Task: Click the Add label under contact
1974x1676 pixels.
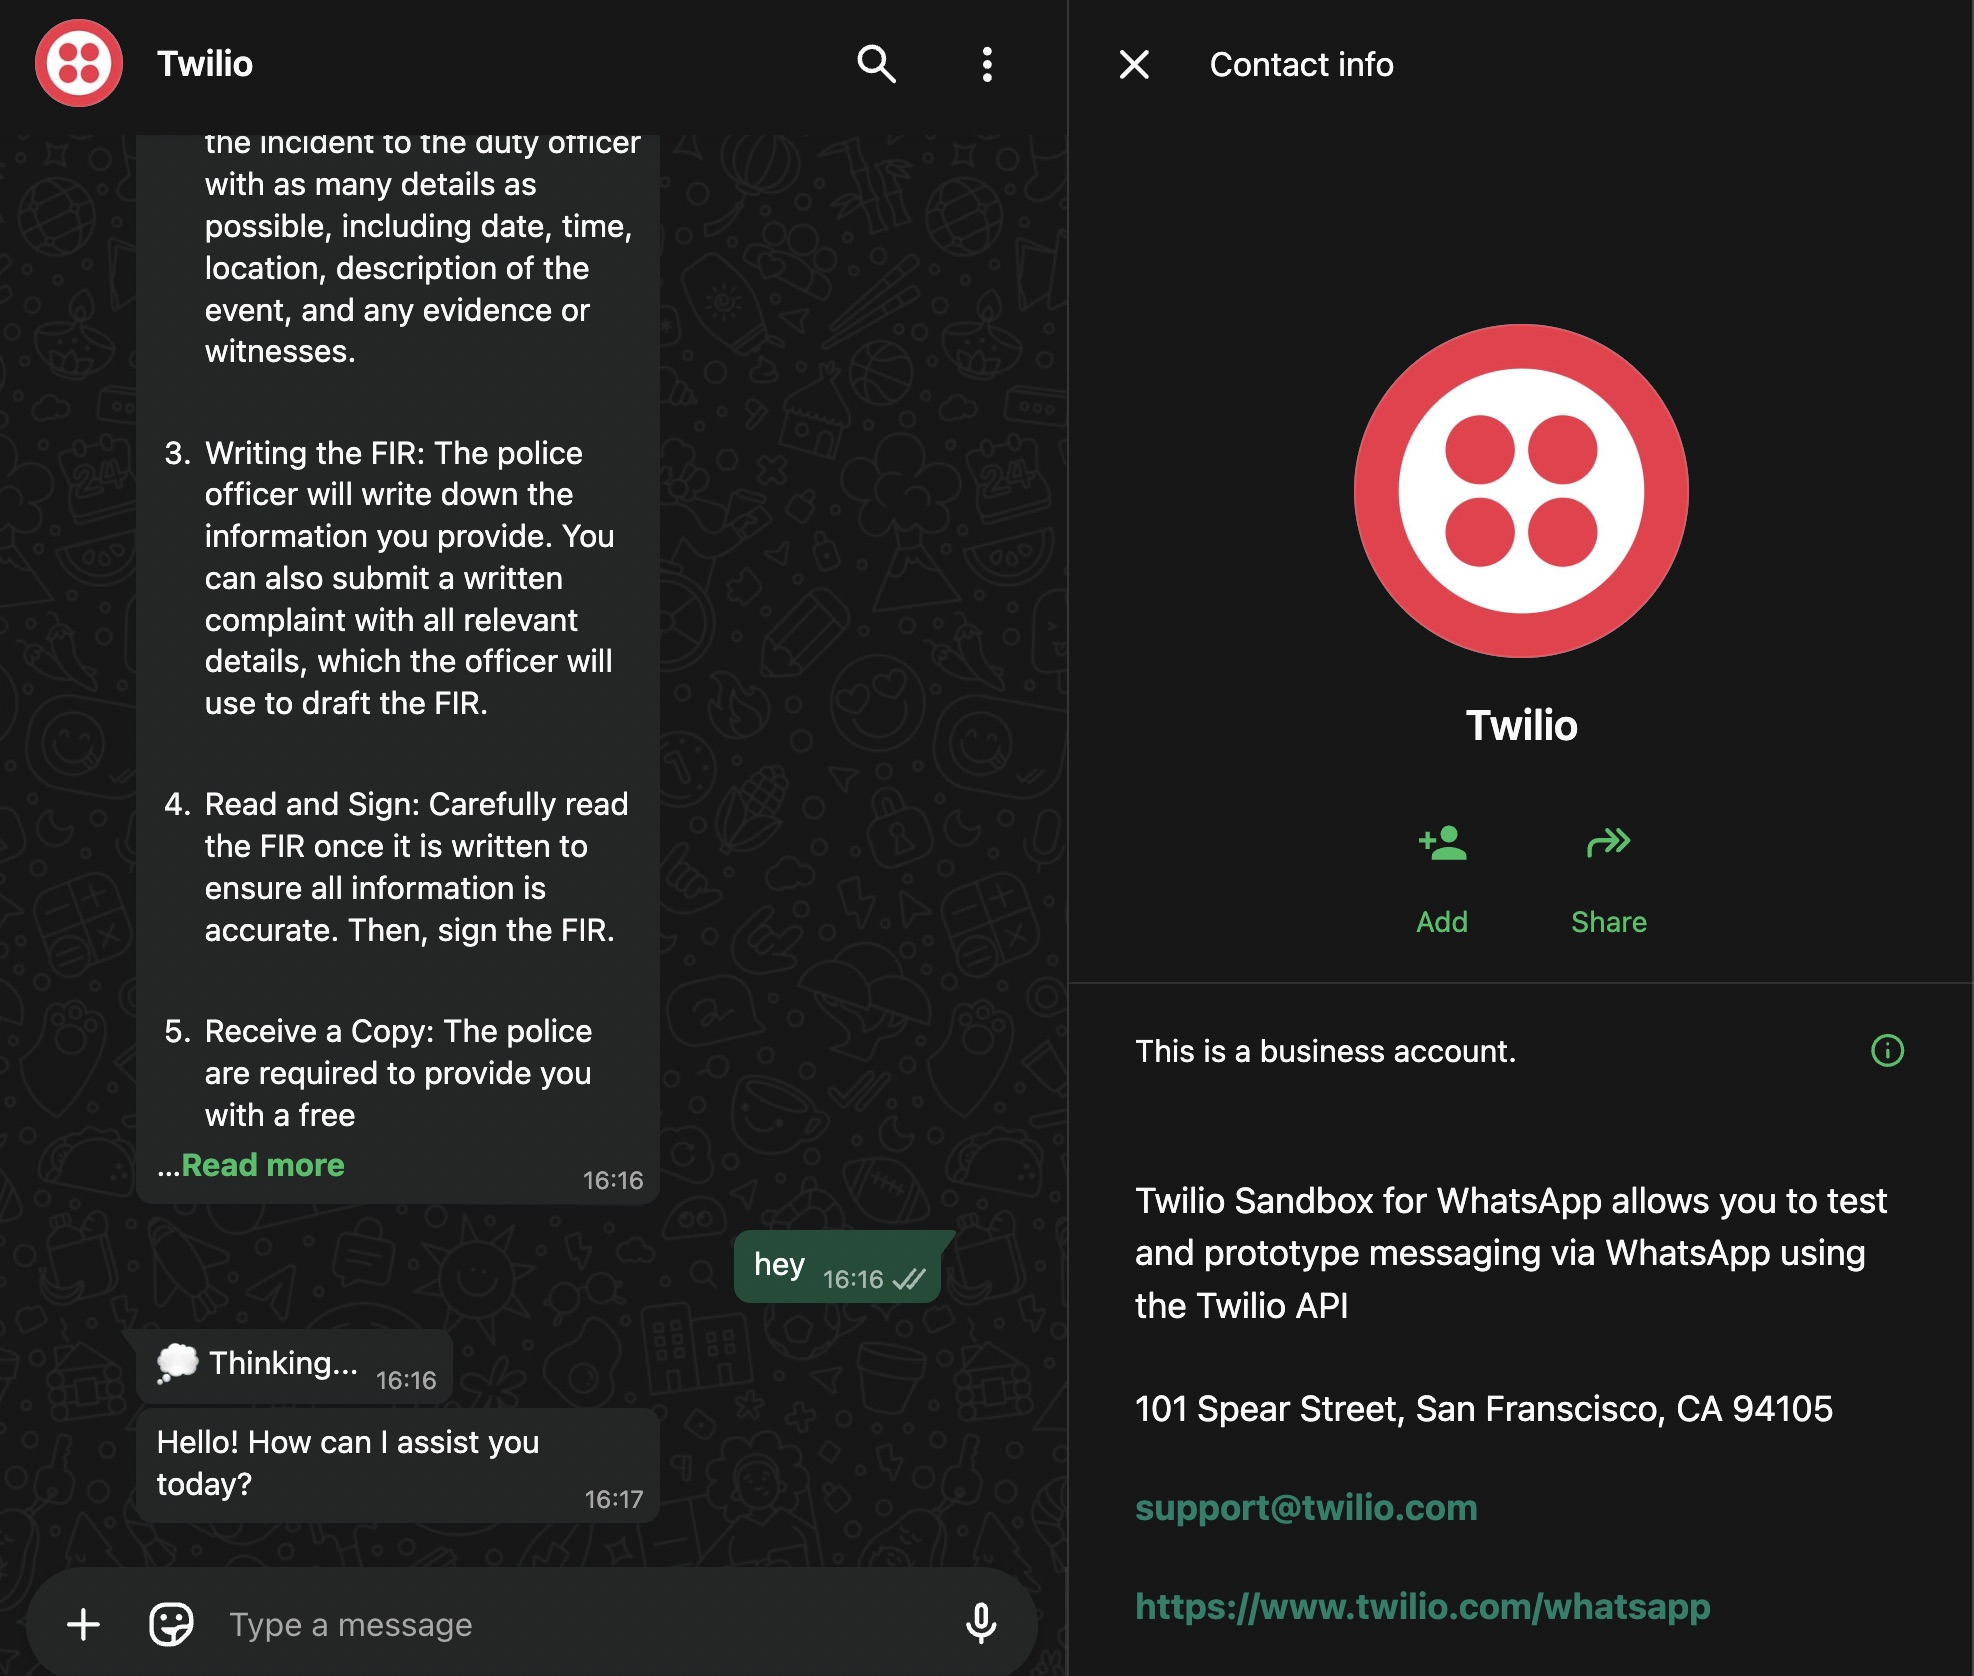Action: (1442, 921)
